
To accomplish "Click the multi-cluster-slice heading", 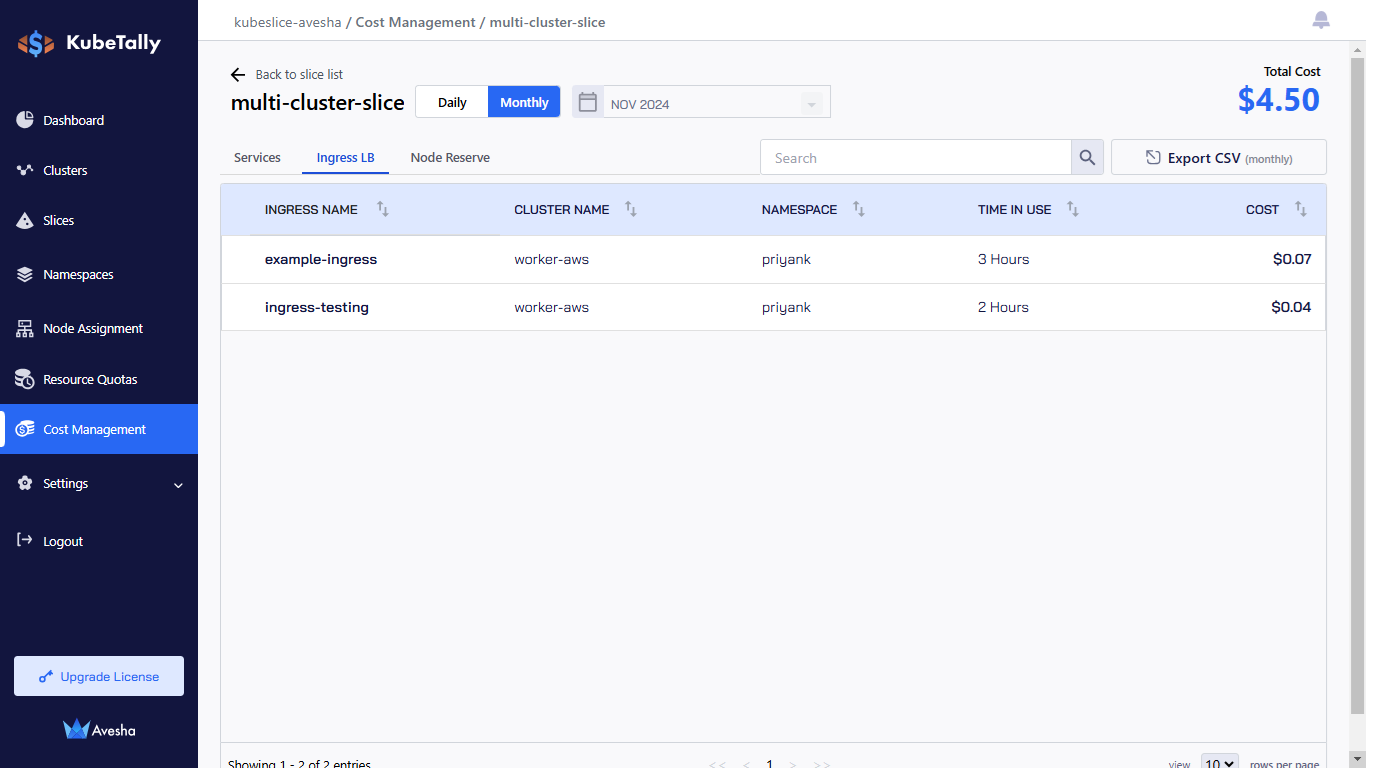I will [x=318, y=102].
